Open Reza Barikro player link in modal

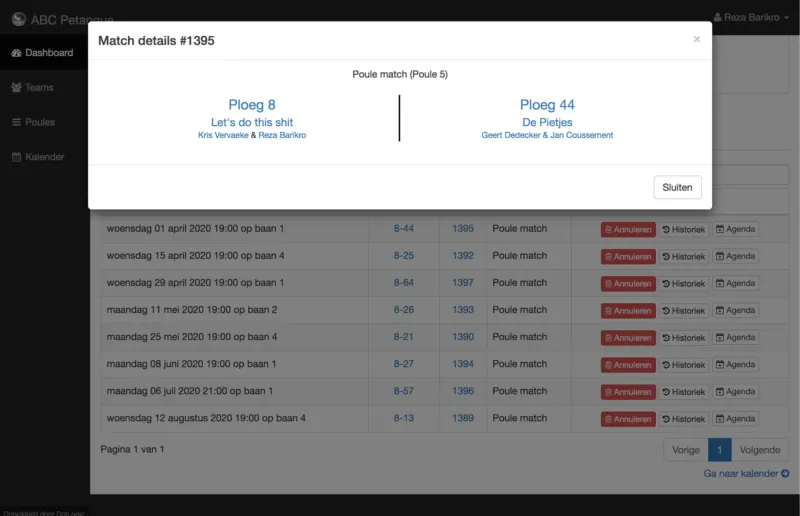click(282, 135)
